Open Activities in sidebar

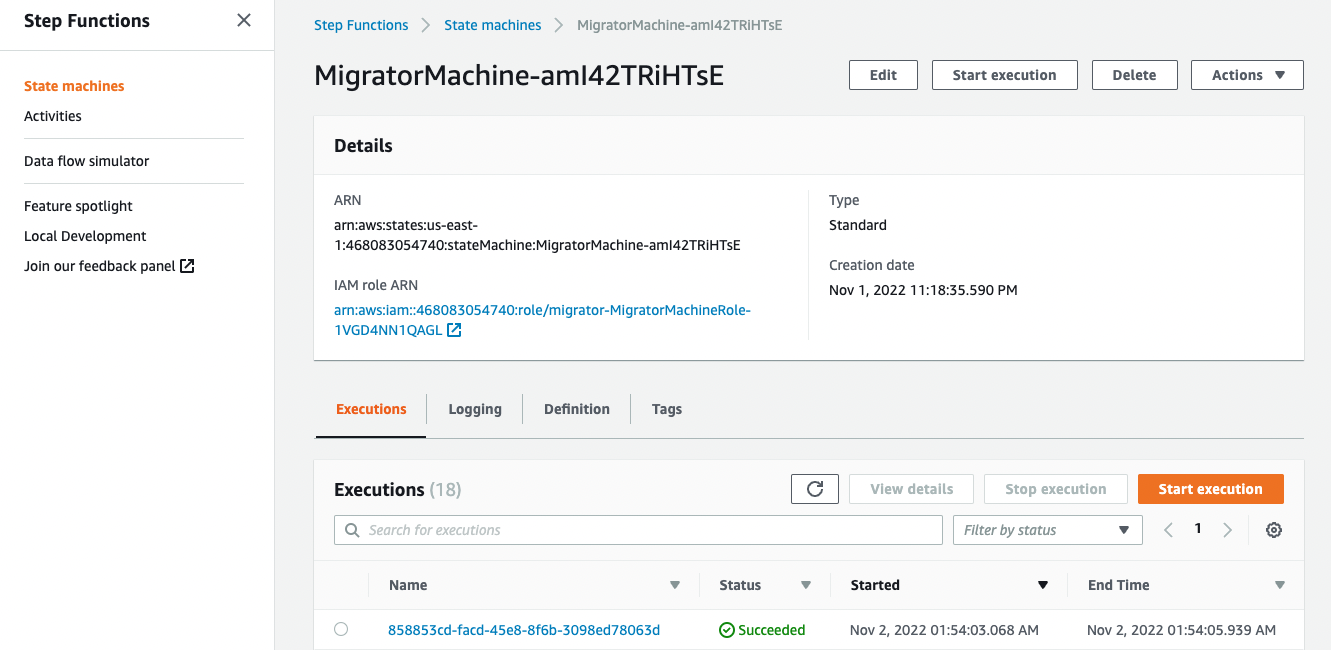[x=53, y=116]
